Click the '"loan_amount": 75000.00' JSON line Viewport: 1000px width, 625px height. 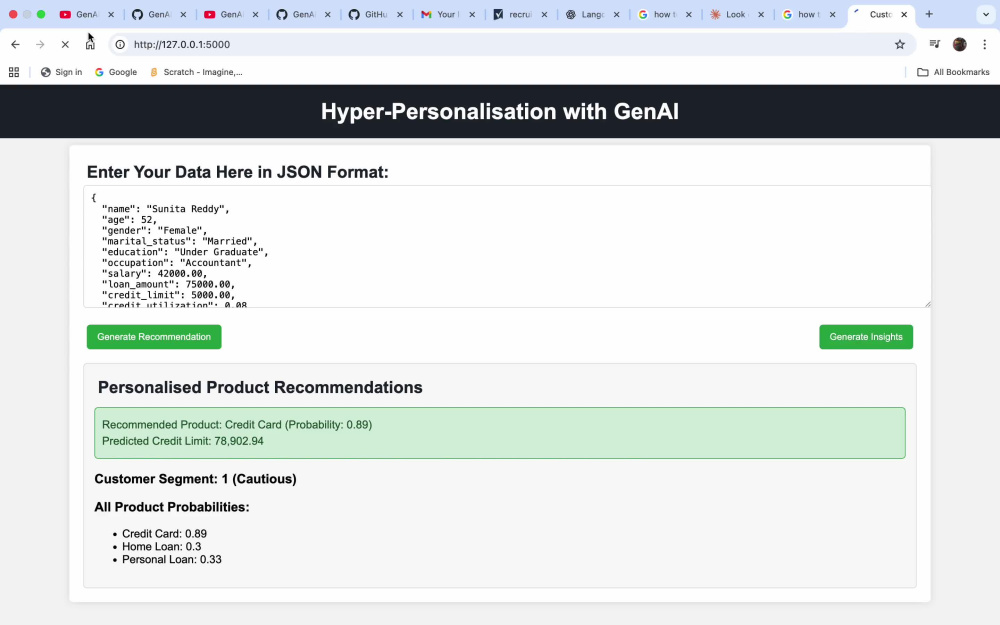168,284
